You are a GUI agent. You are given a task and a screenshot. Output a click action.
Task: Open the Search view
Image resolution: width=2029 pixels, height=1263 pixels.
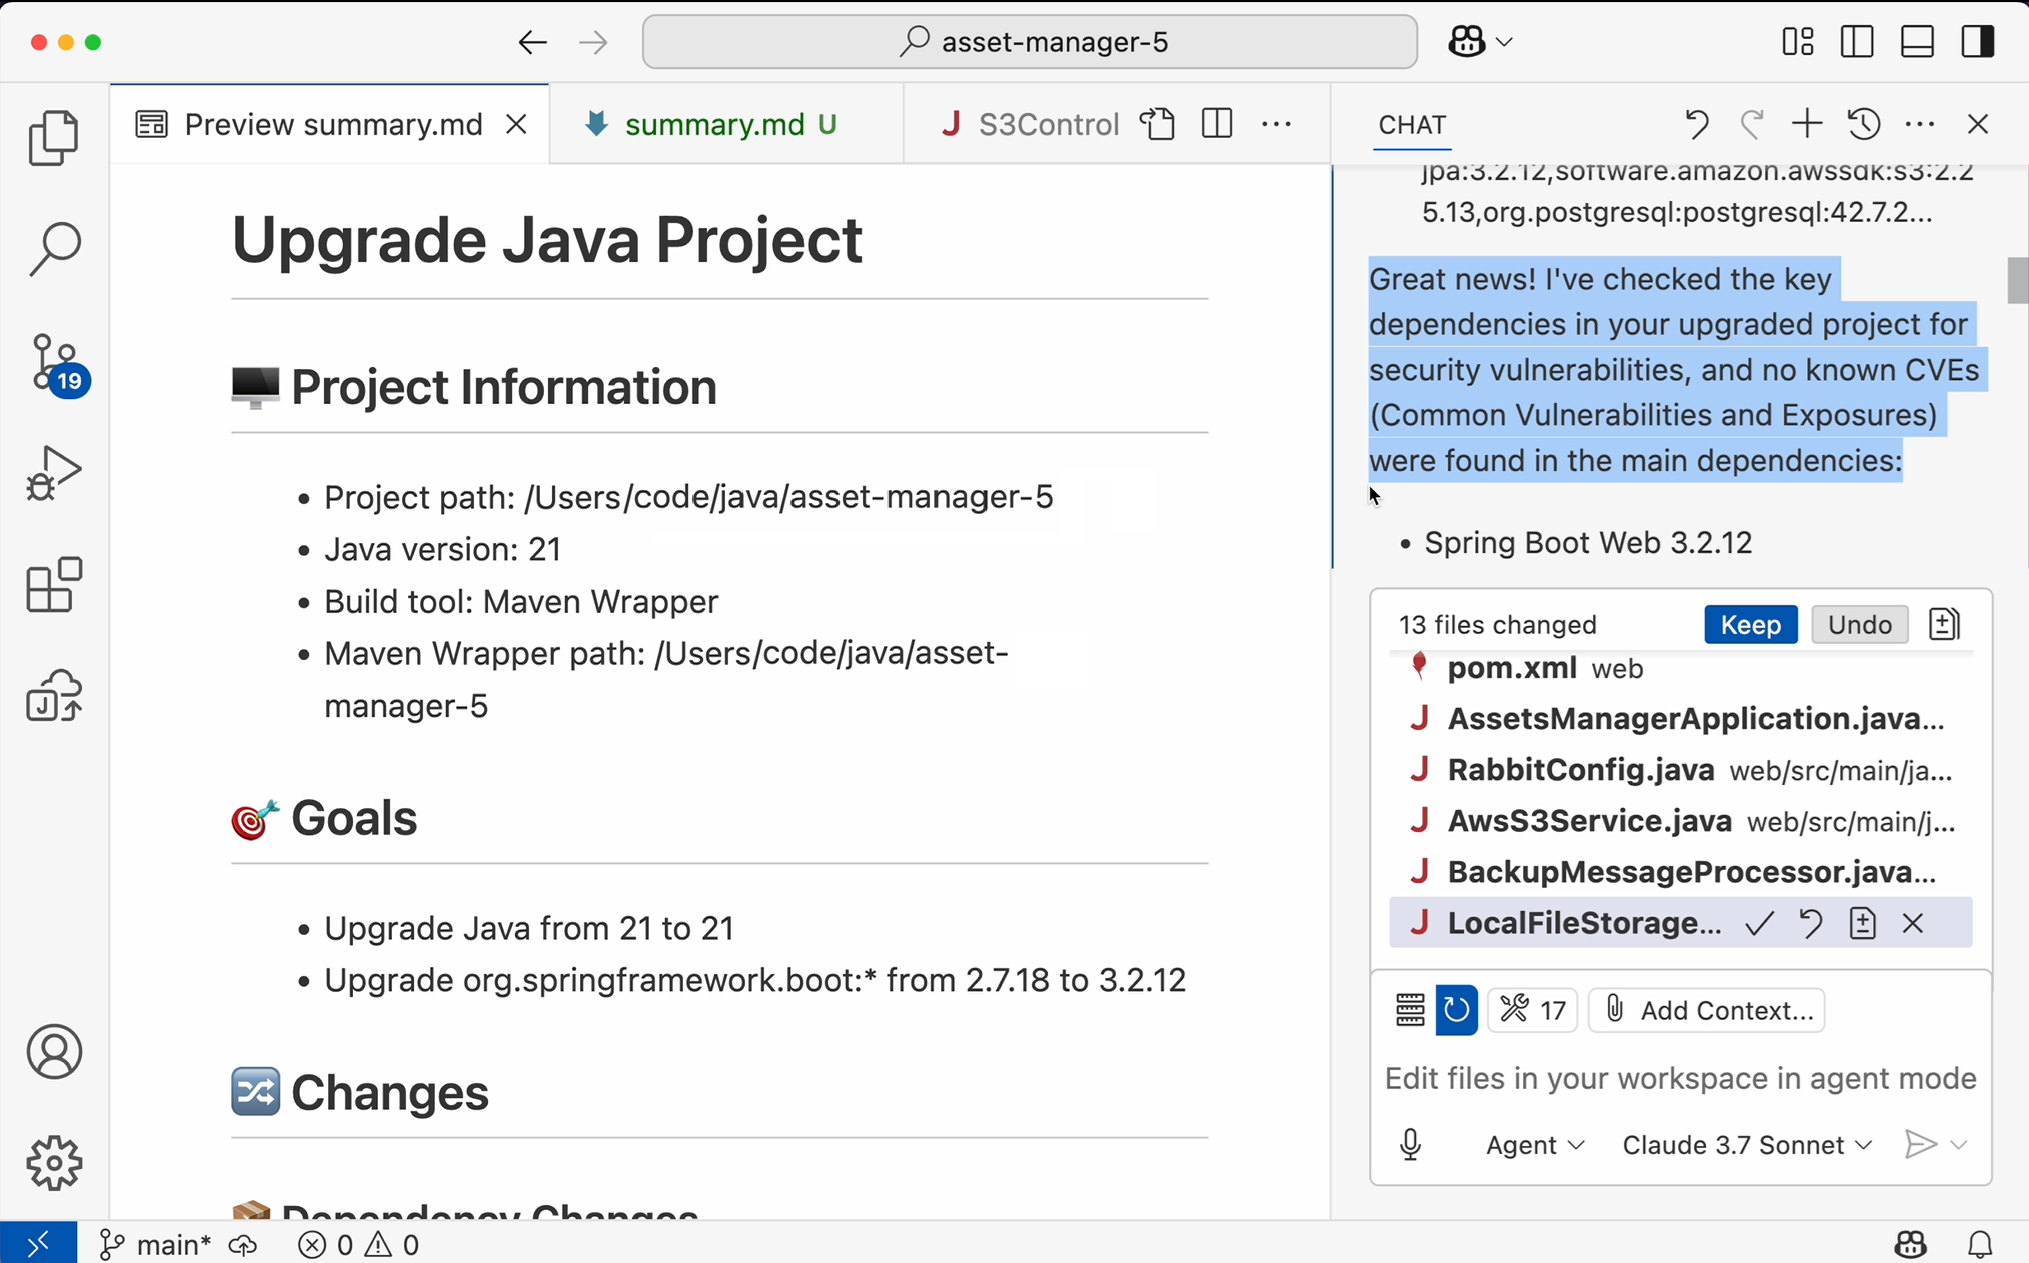pyautogui.click(x=53, y=247)
